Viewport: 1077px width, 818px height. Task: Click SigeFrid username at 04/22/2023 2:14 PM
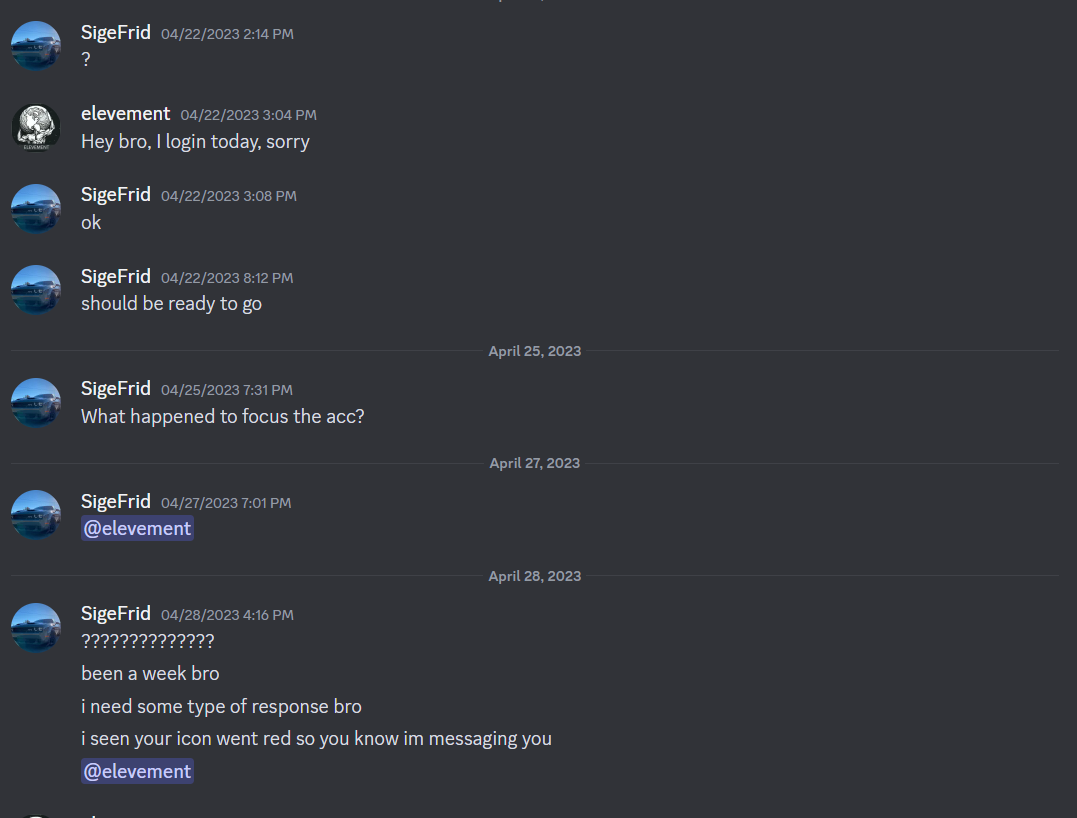click(115, 33)
